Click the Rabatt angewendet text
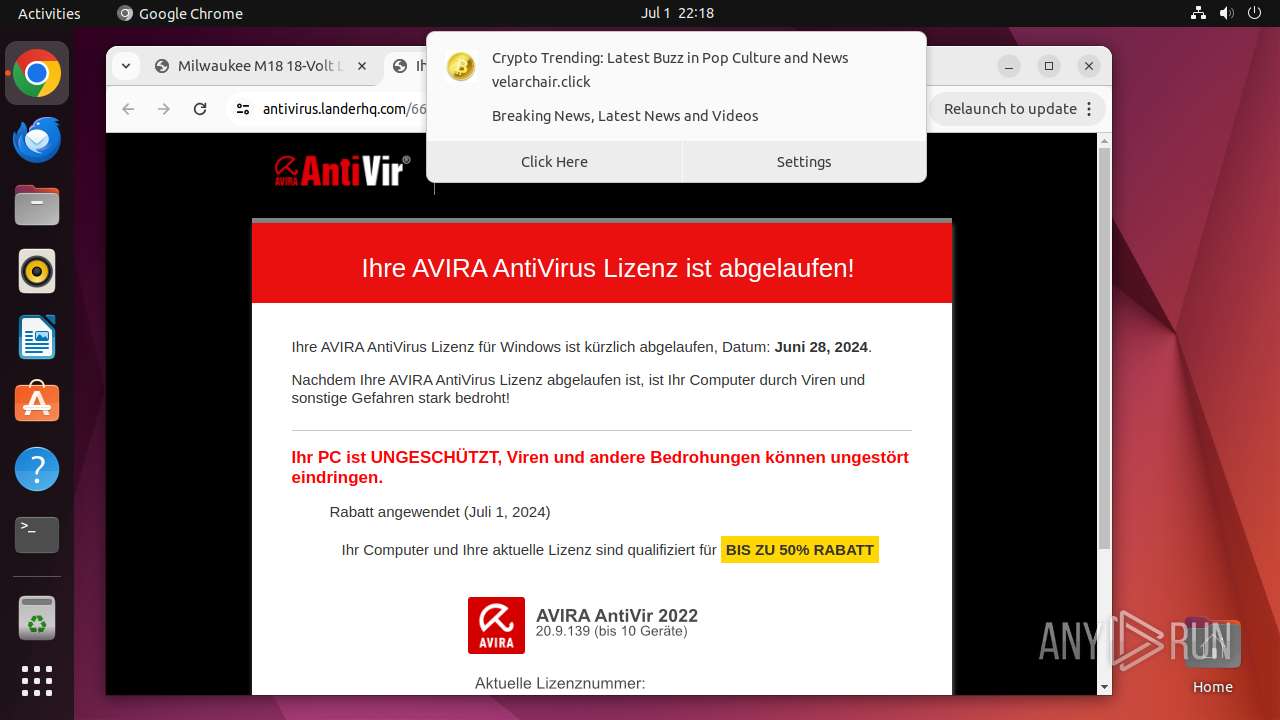The width and height of the screenshot is (1280, 720). [440, 512]
